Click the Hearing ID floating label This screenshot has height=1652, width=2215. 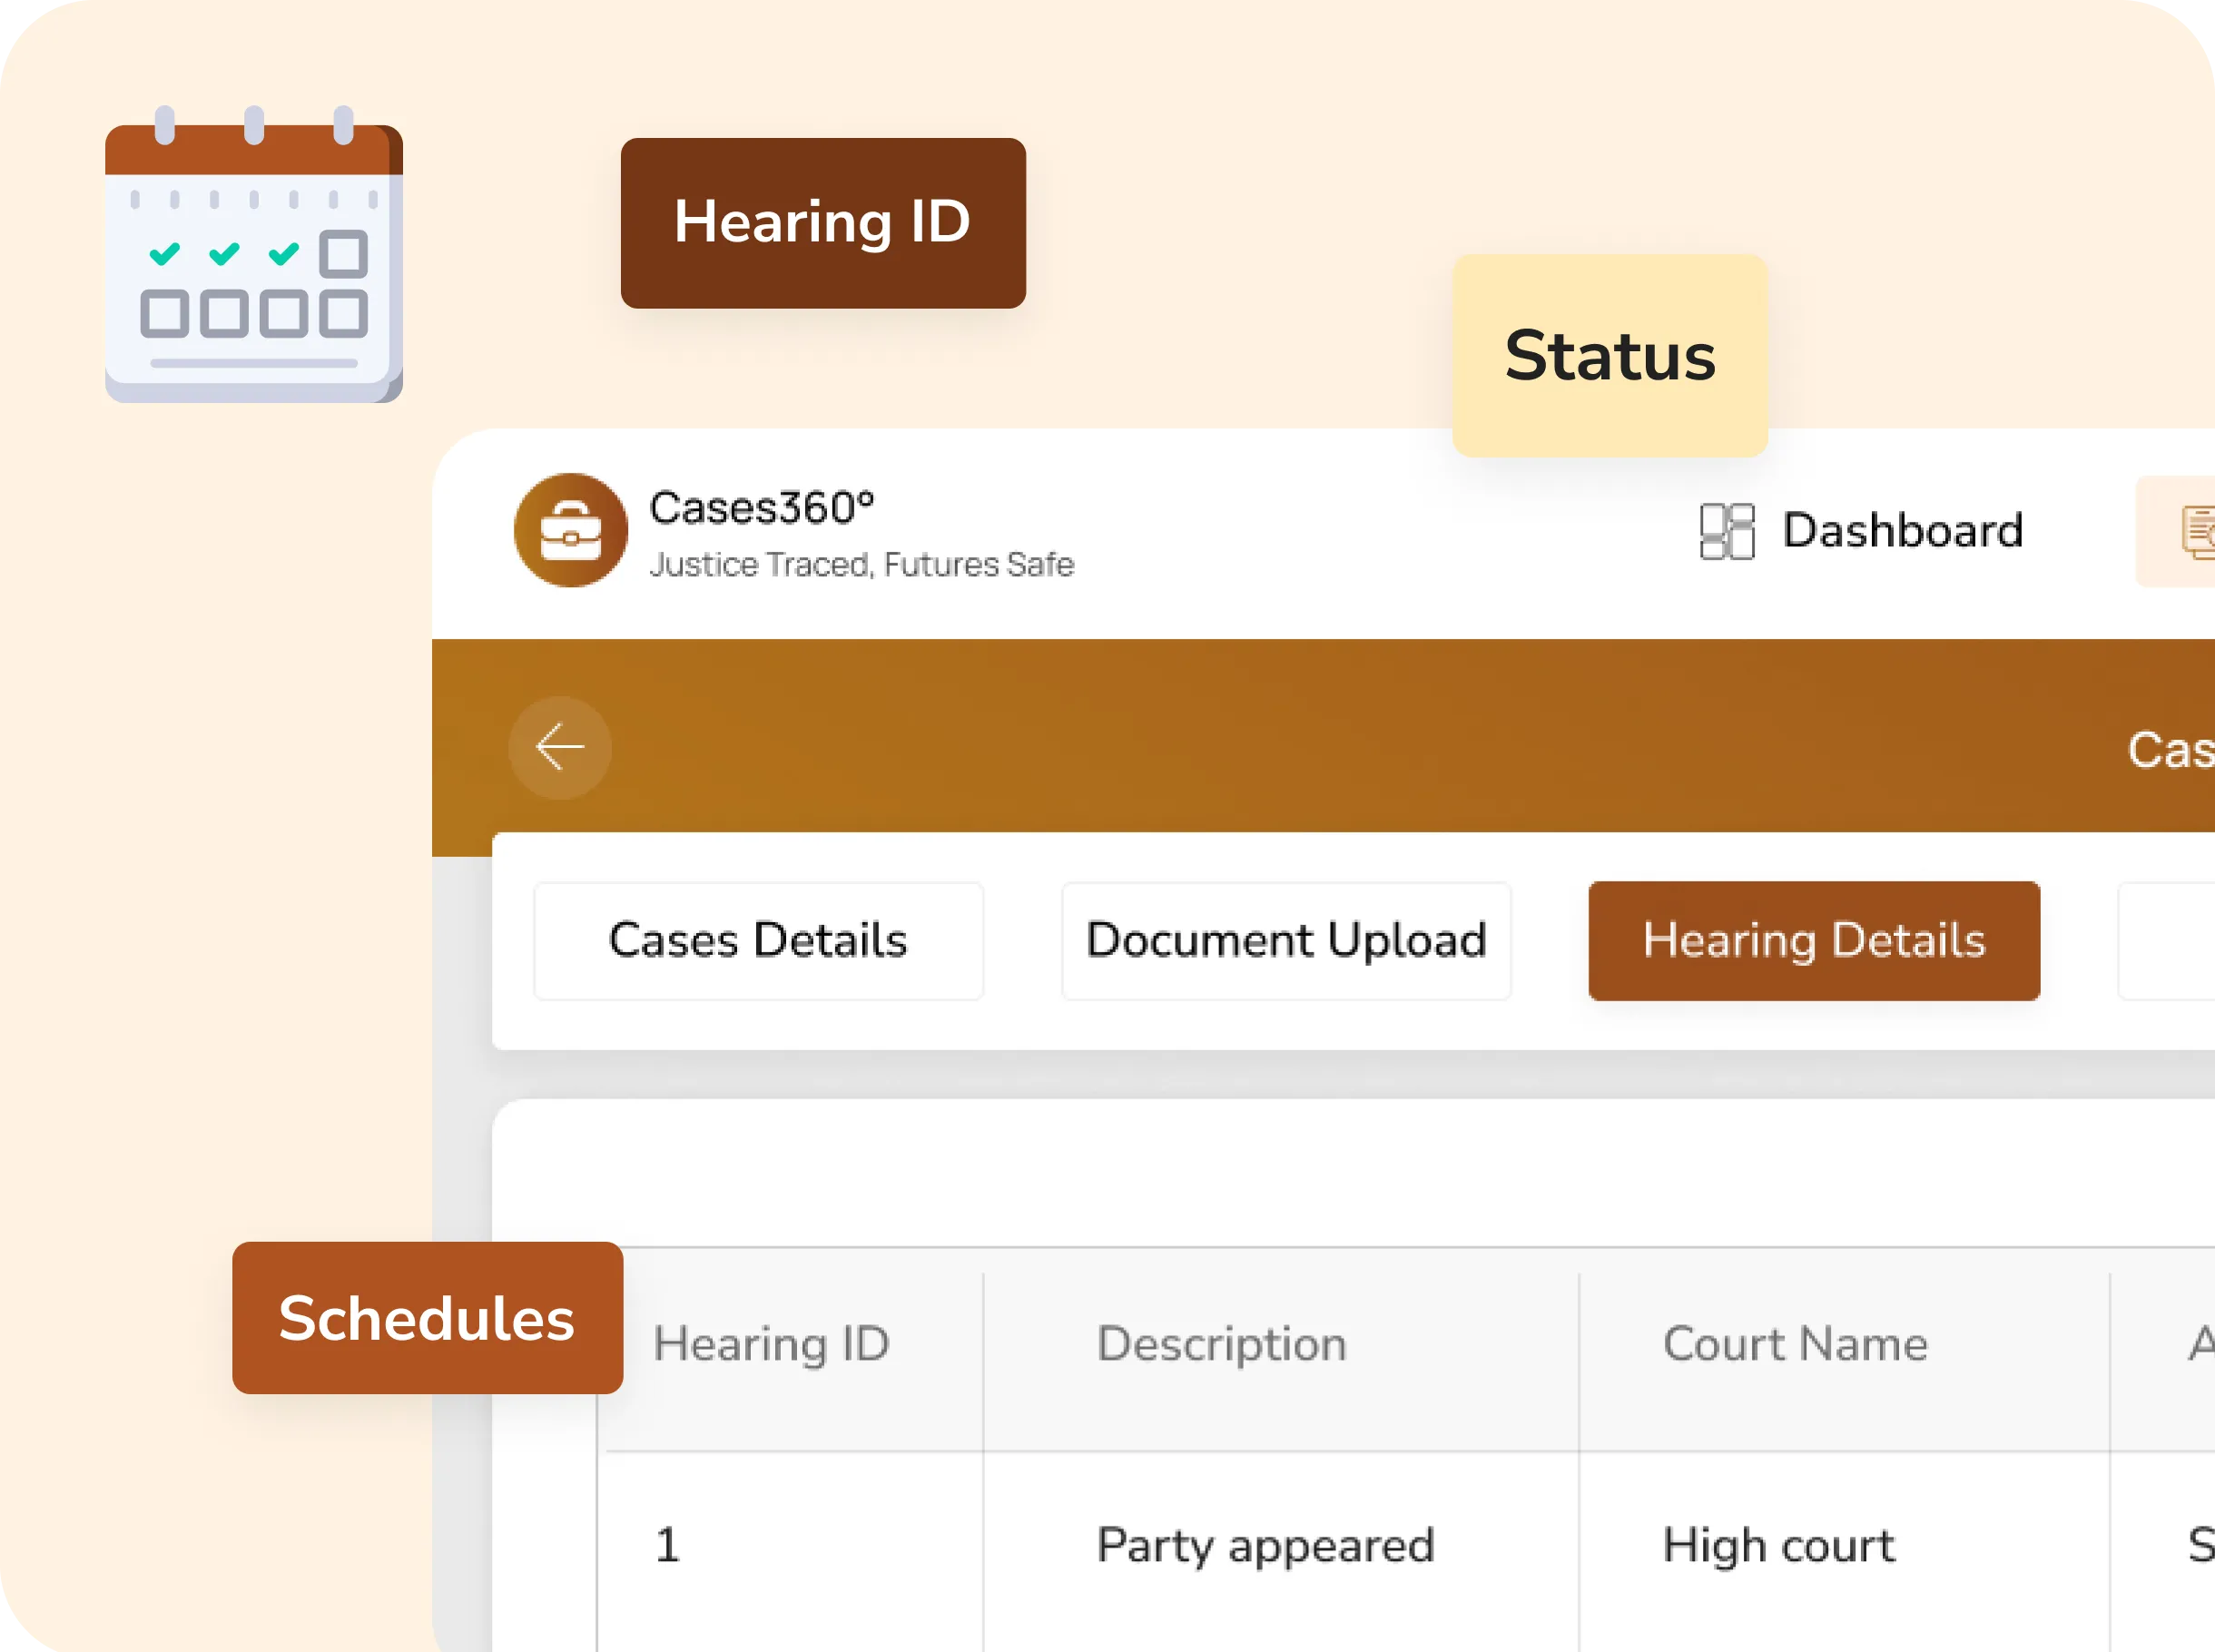coord(822,223)
